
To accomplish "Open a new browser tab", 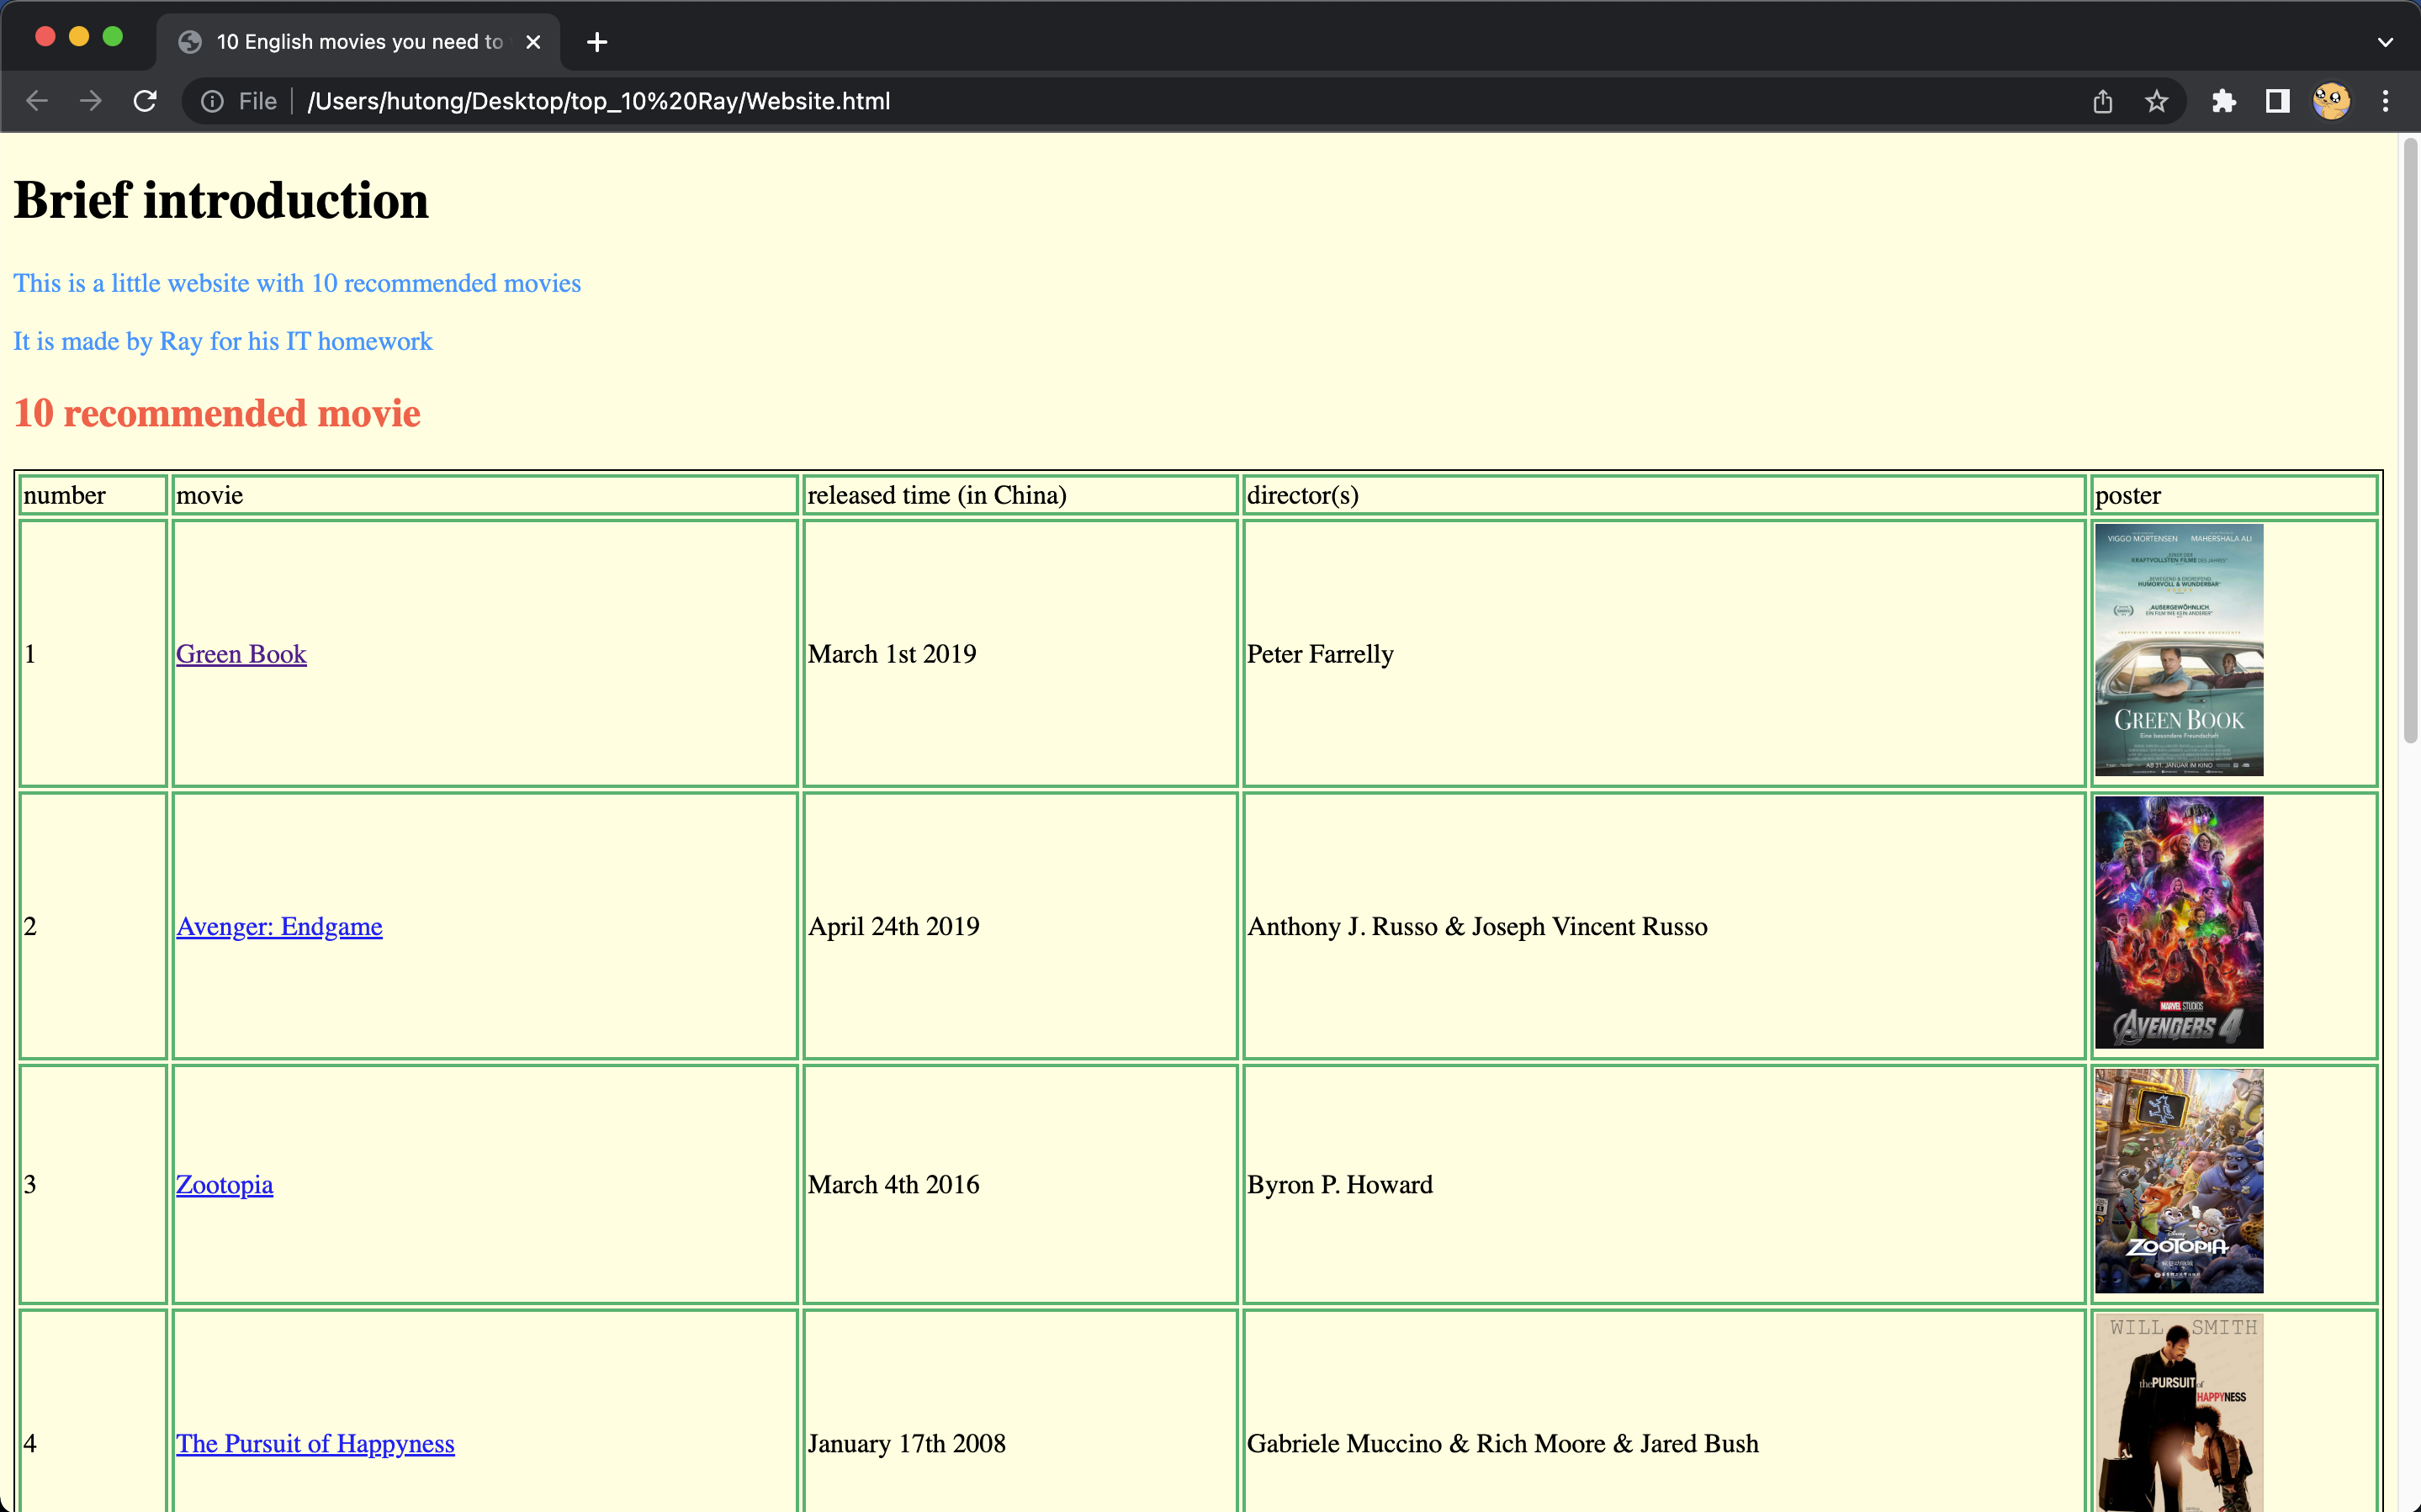I will [x=597, y=42].
